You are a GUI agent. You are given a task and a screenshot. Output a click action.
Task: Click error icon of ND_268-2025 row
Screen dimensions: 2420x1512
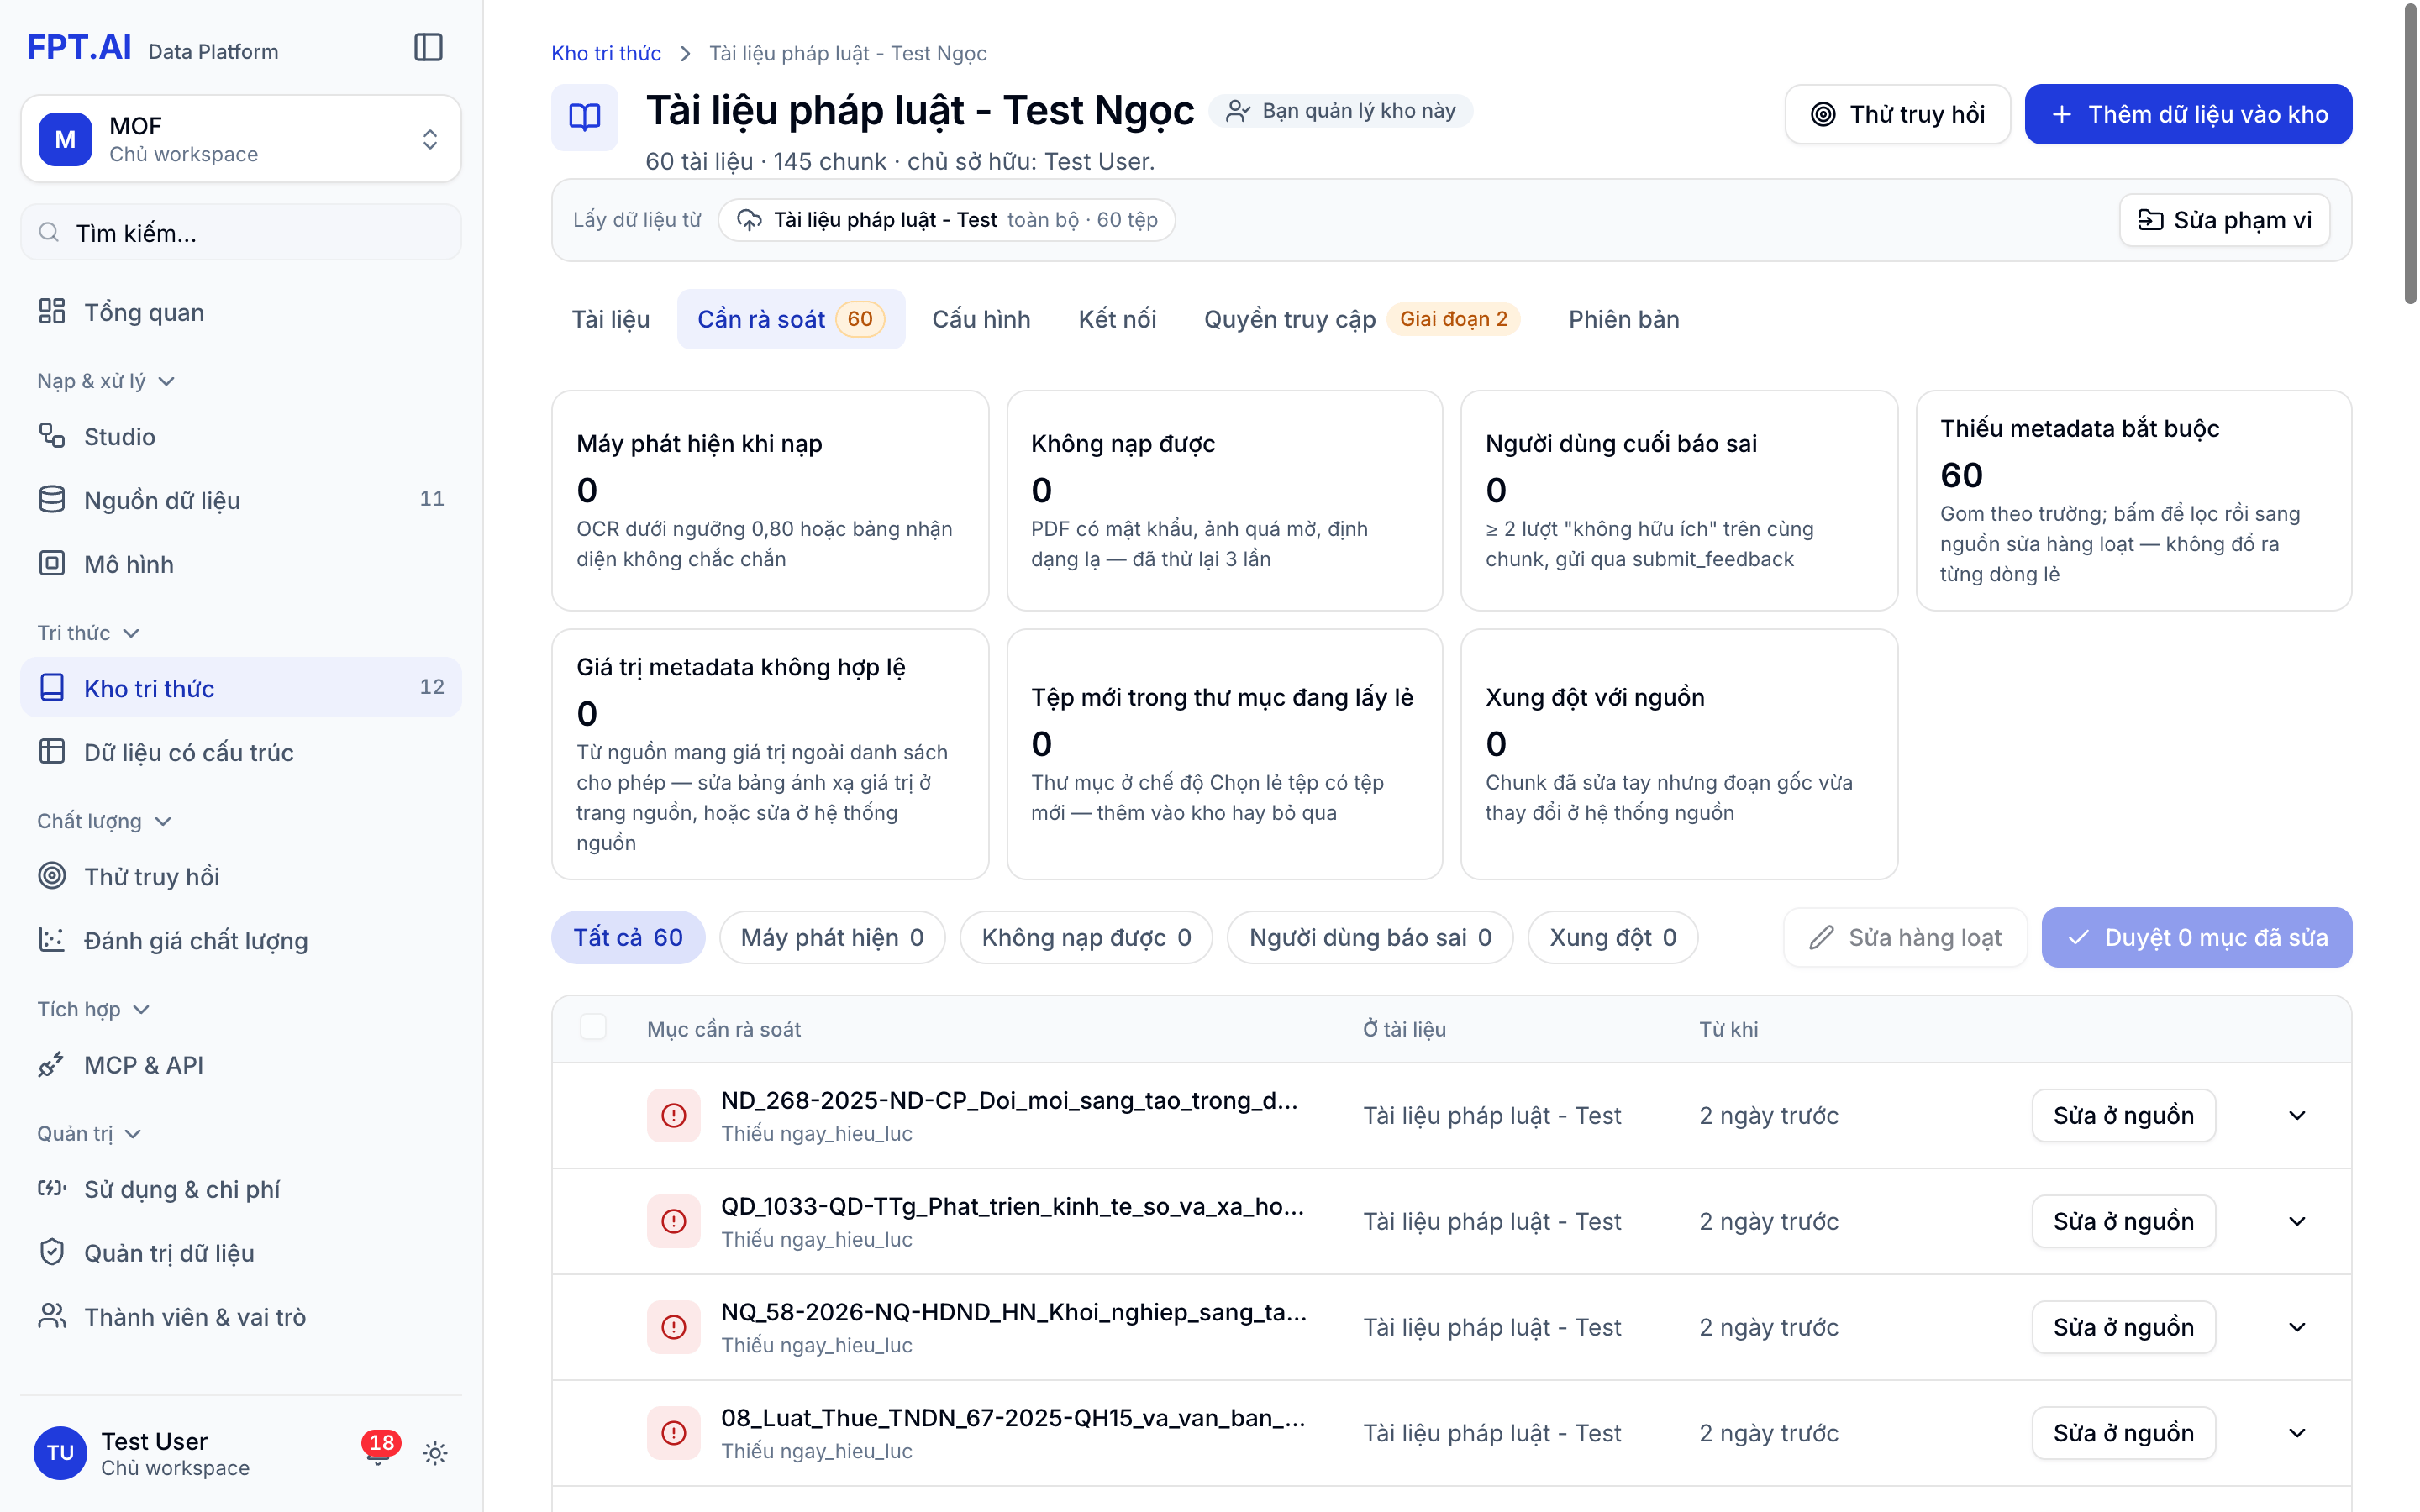tap(673, 1115)
